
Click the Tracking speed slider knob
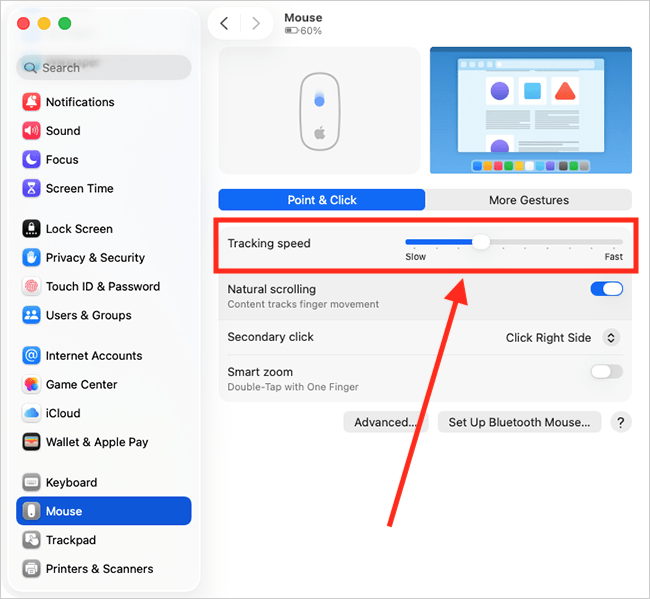(x=481, y=242)
